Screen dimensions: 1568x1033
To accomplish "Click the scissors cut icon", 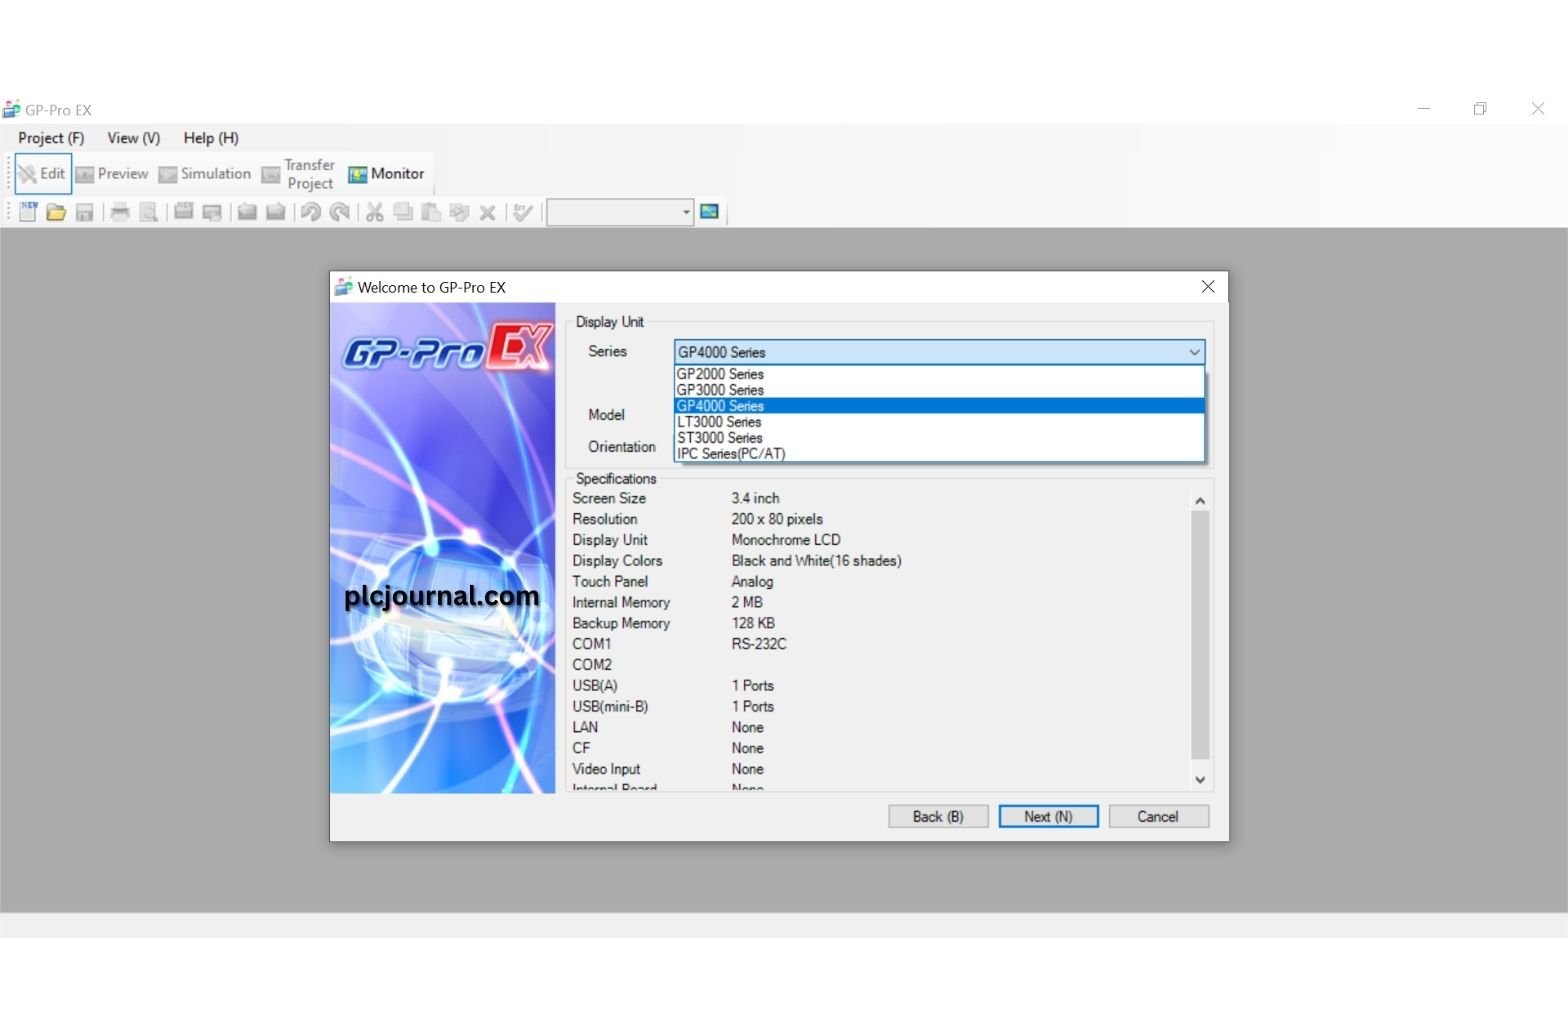I will pos(375,212).
